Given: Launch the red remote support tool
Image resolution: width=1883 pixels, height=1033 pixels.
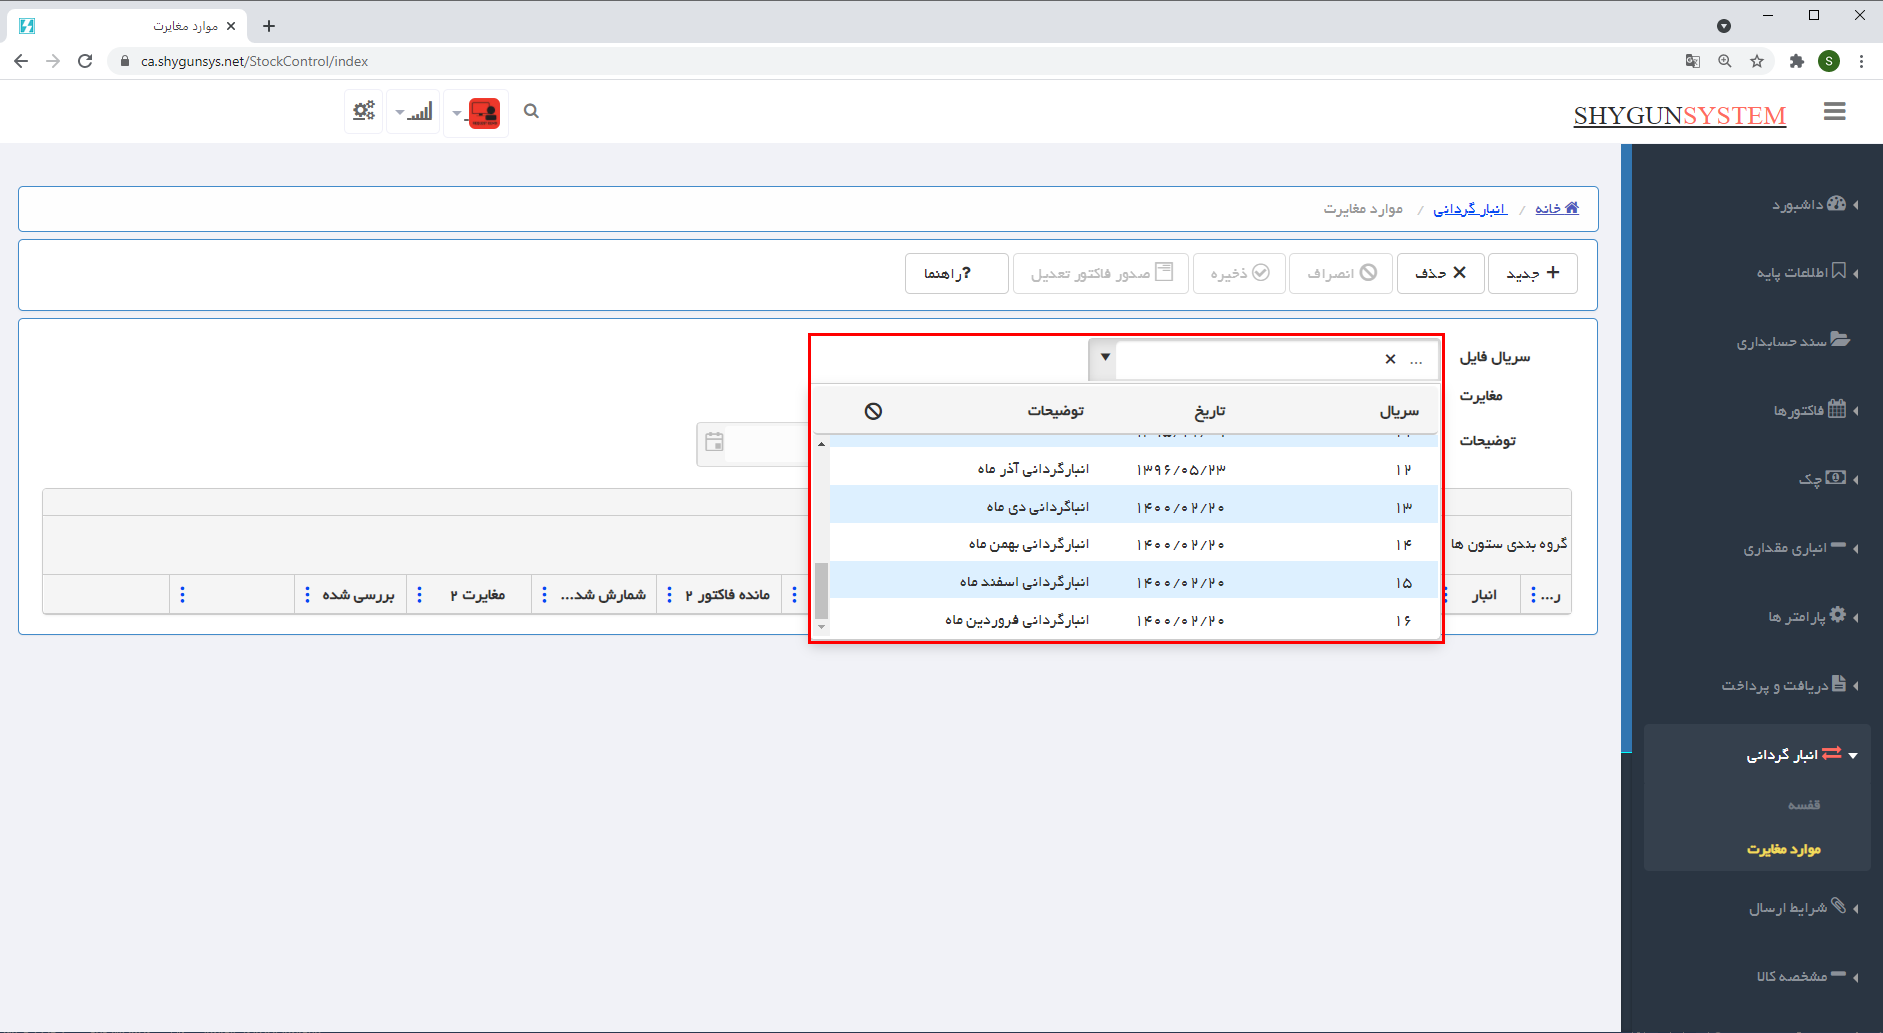Looking at the screenshot, I should pyautogui.click(x=486, y=112).
